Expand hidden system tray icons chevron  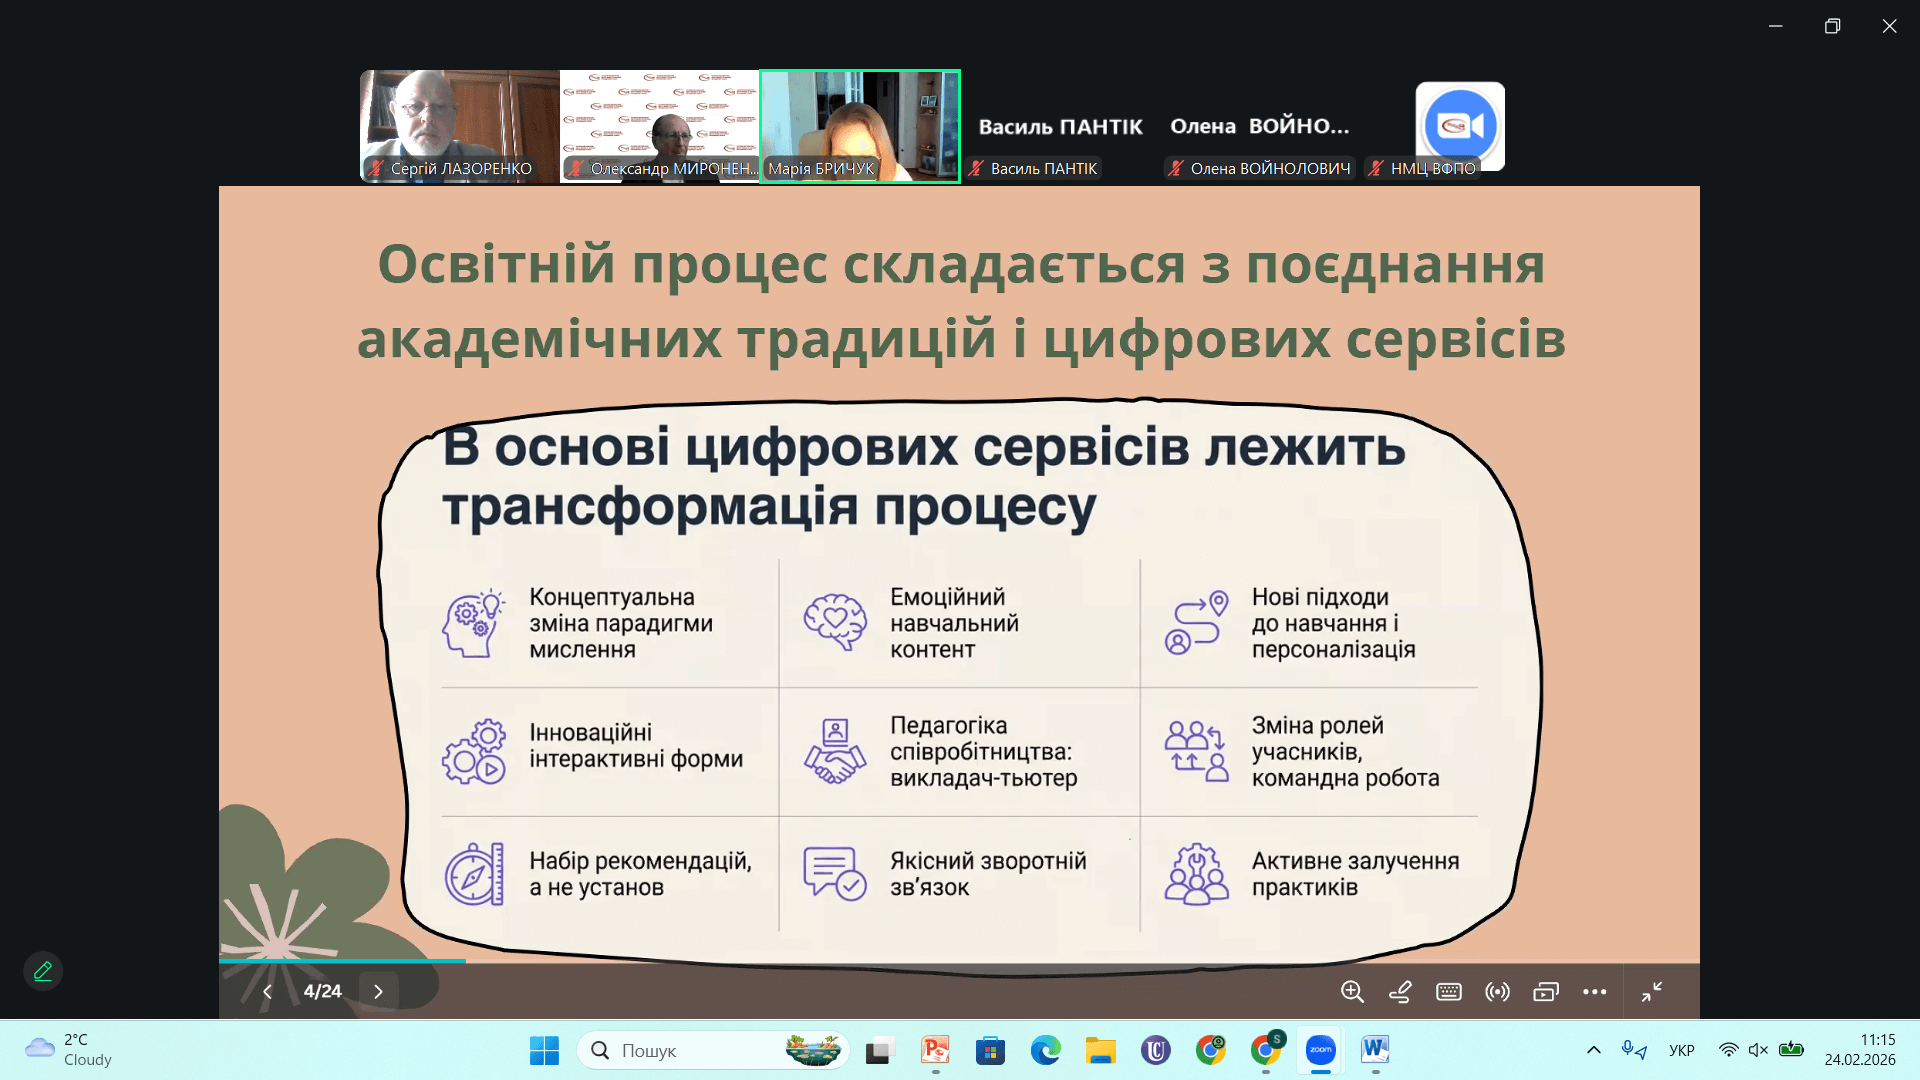[x=1594, y=1050]
